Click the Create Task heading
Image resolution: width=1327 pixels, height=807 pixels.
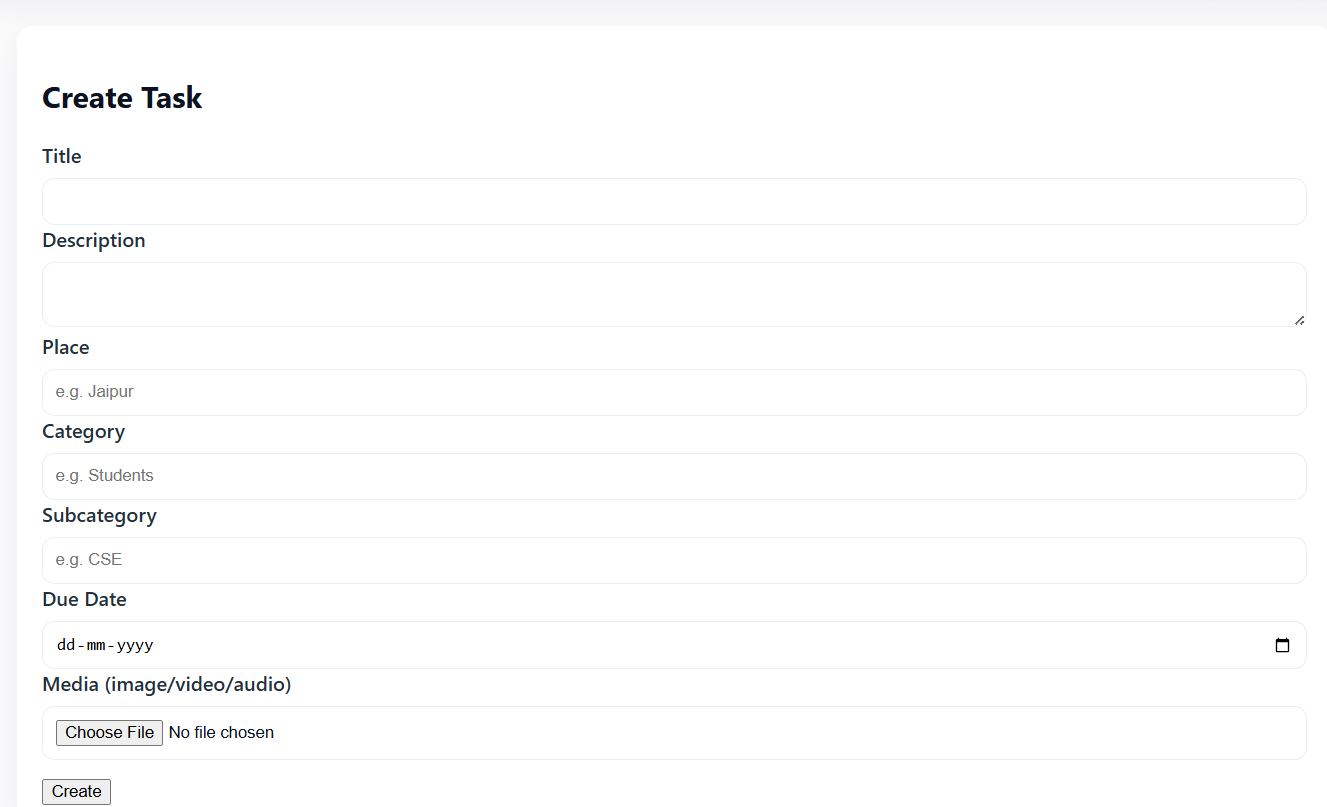click(x=122, y=98)
